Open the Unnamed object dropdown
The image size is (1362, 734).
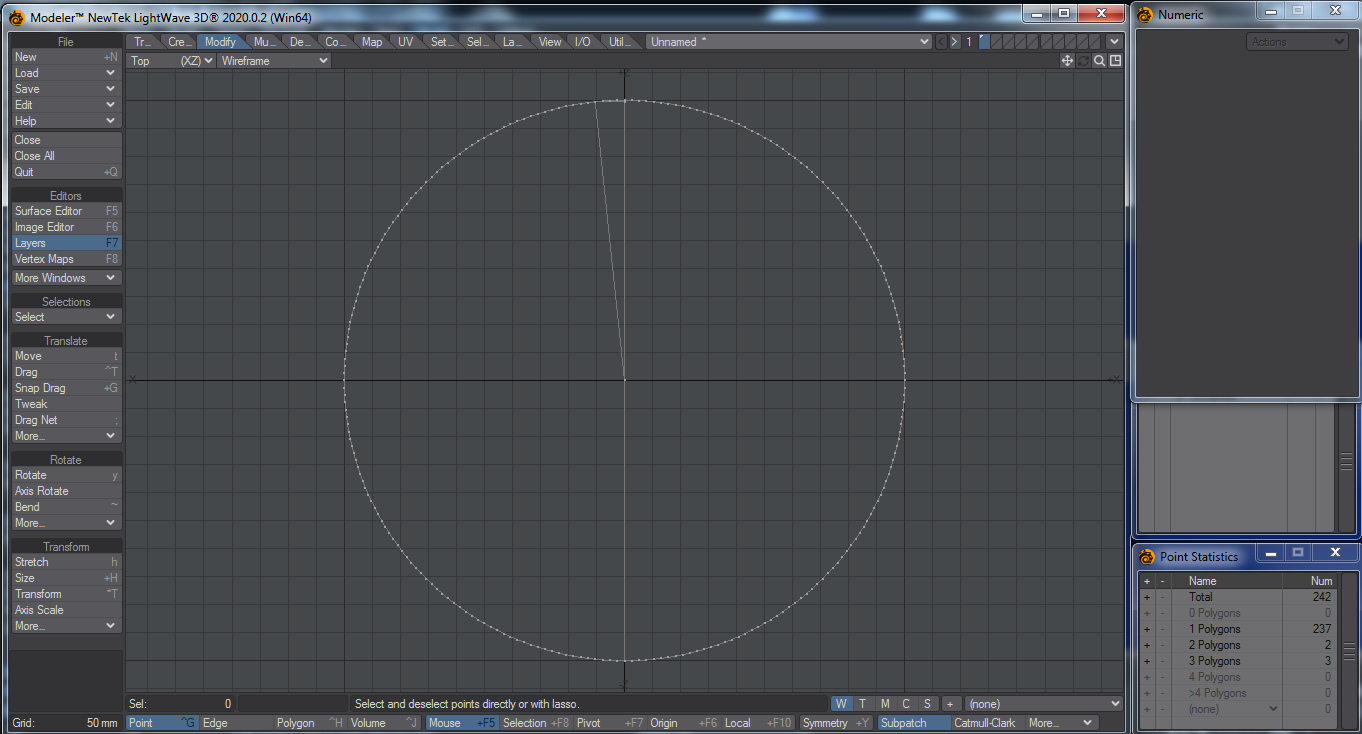(x=789, y=42)
